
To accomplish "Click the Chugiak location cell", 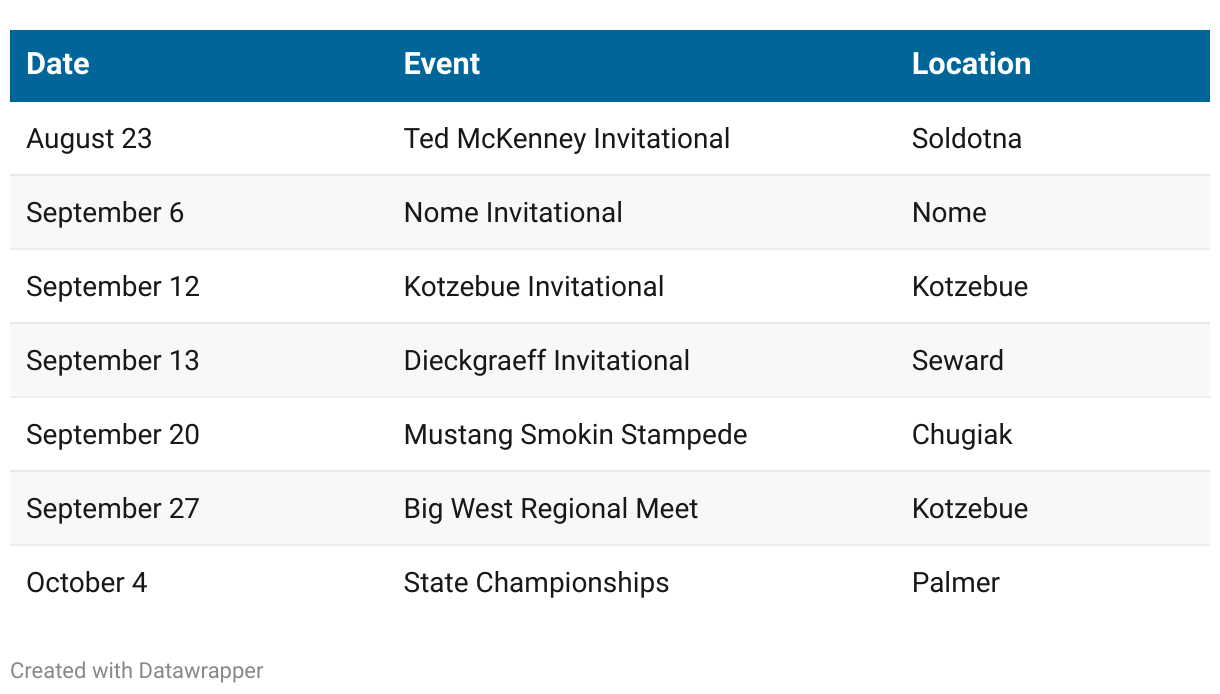I will point(962,434).
